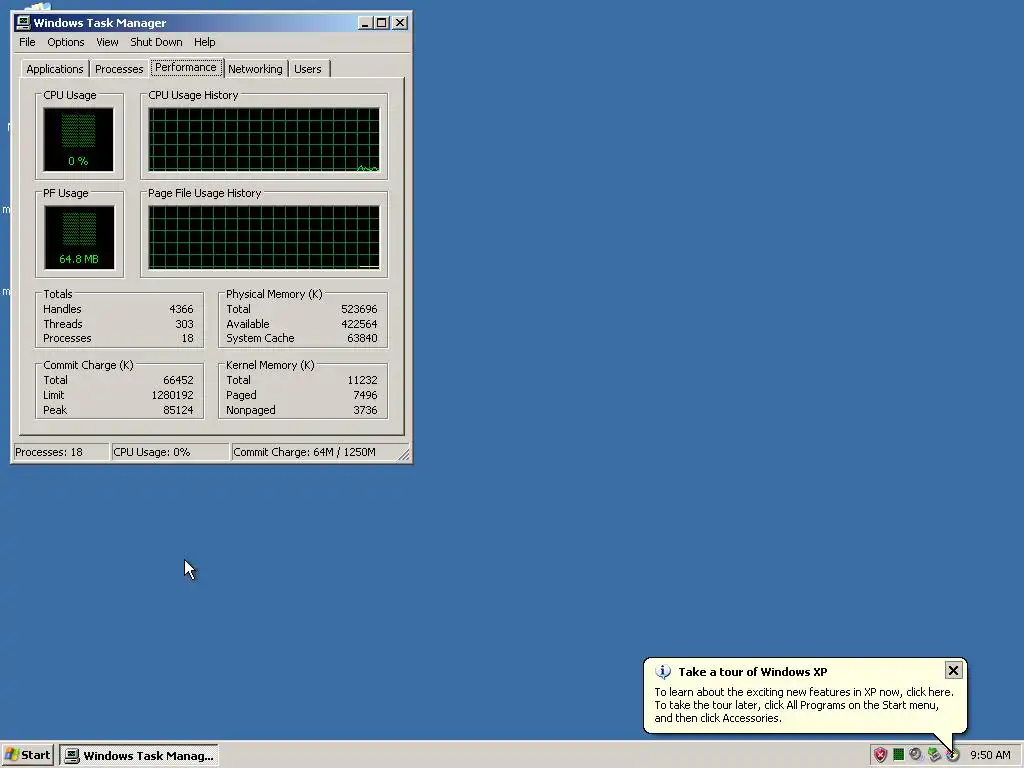The height and width of the screenshot is (768, 1024).
Task: Select the Performance tab
Action: tap(185, 67)
